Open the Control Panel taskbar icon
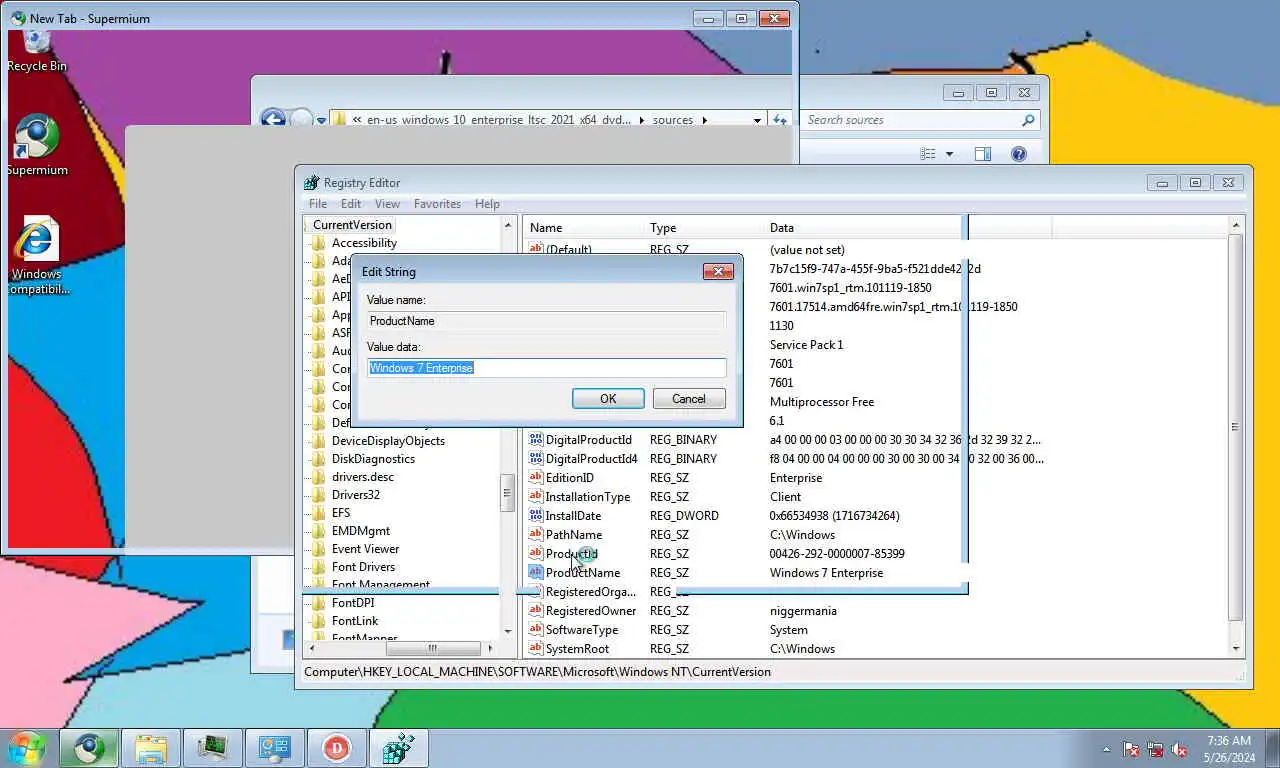This screenshot has width=1280, height=768. tap(274, 748)
